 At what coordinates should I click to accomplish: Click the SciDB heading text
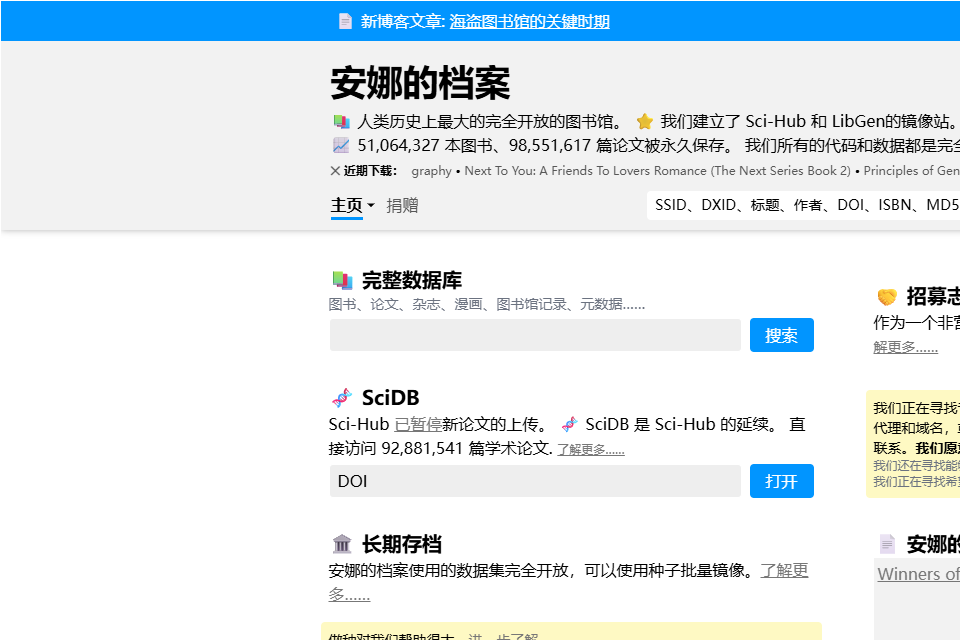(391, 397)
